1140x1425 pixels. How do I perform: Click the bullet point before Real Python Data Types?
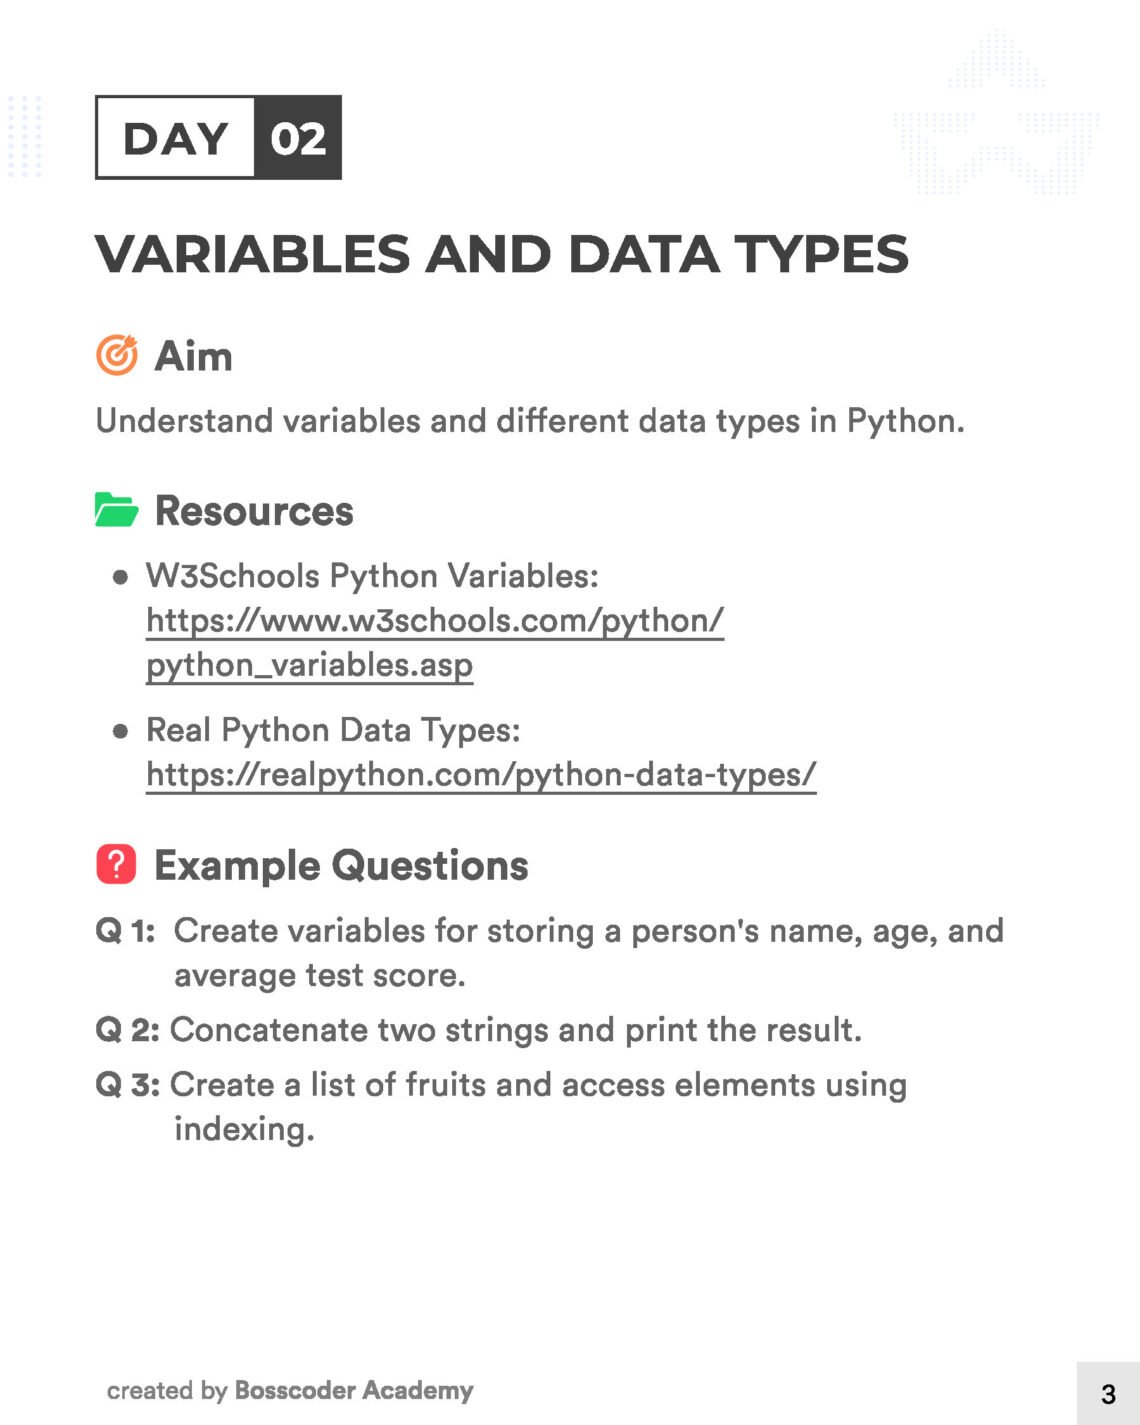(121, 731)
